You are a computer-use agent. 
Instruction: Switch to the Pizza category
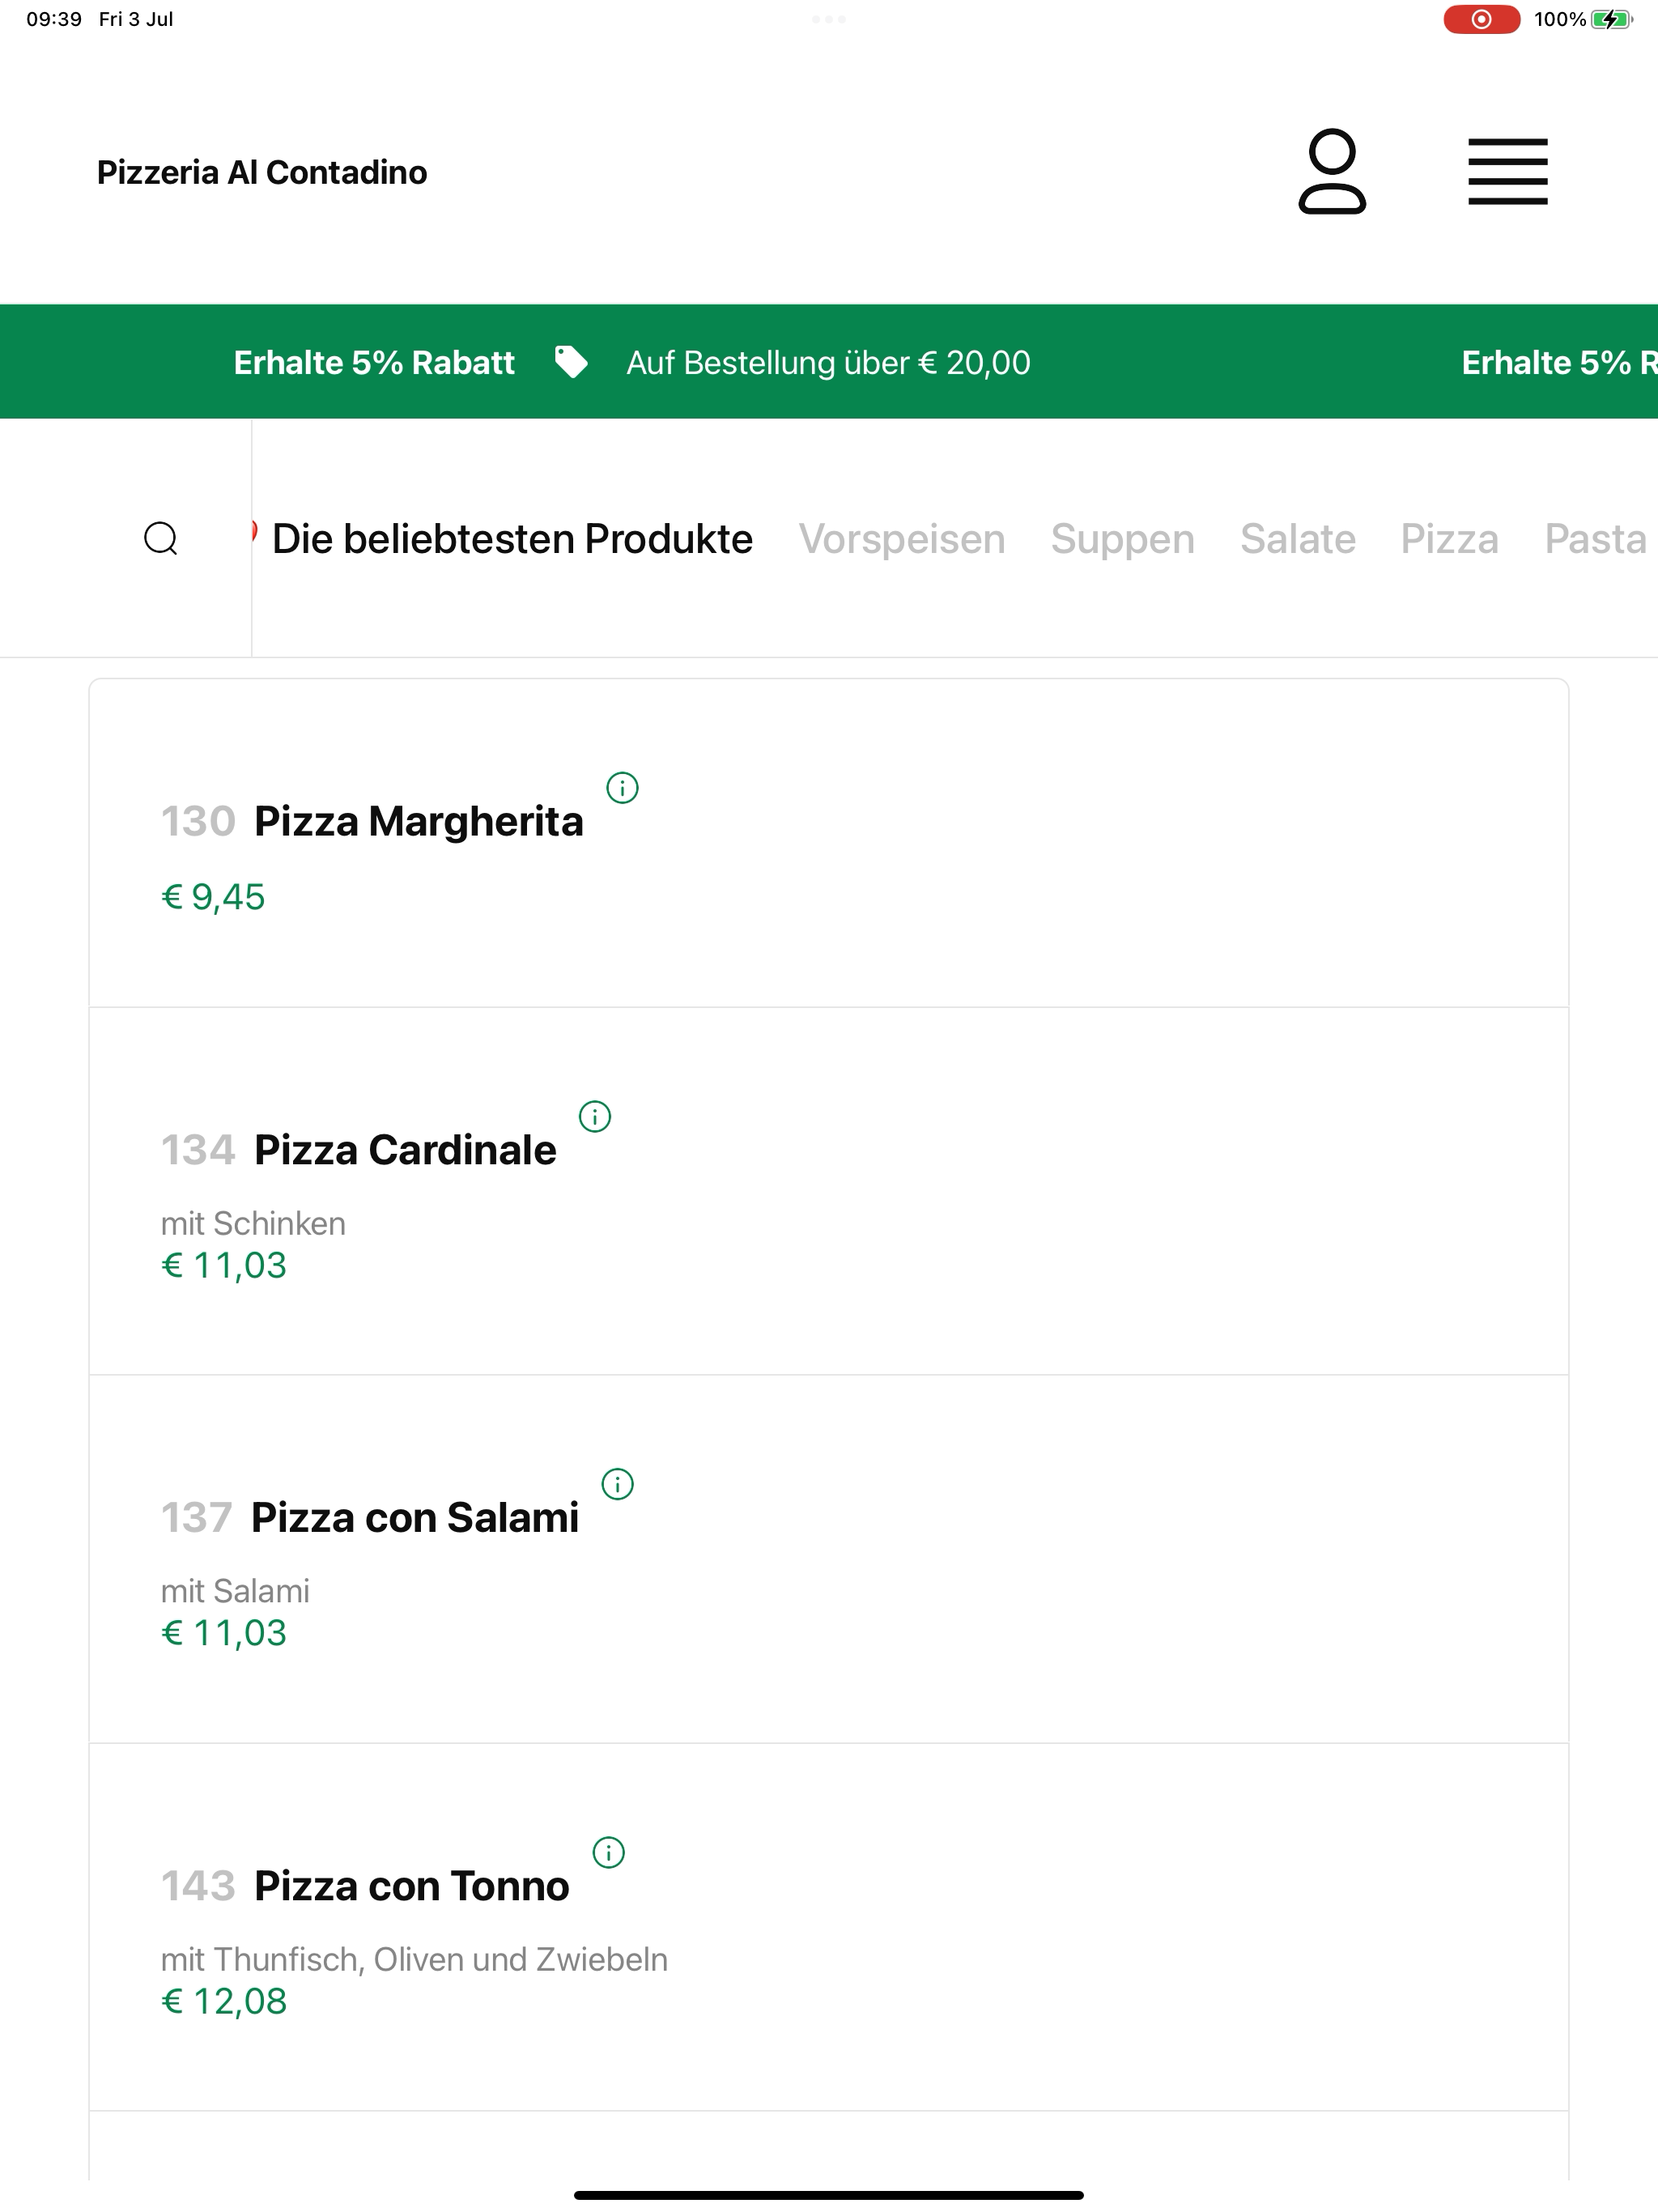(1450, 539)
